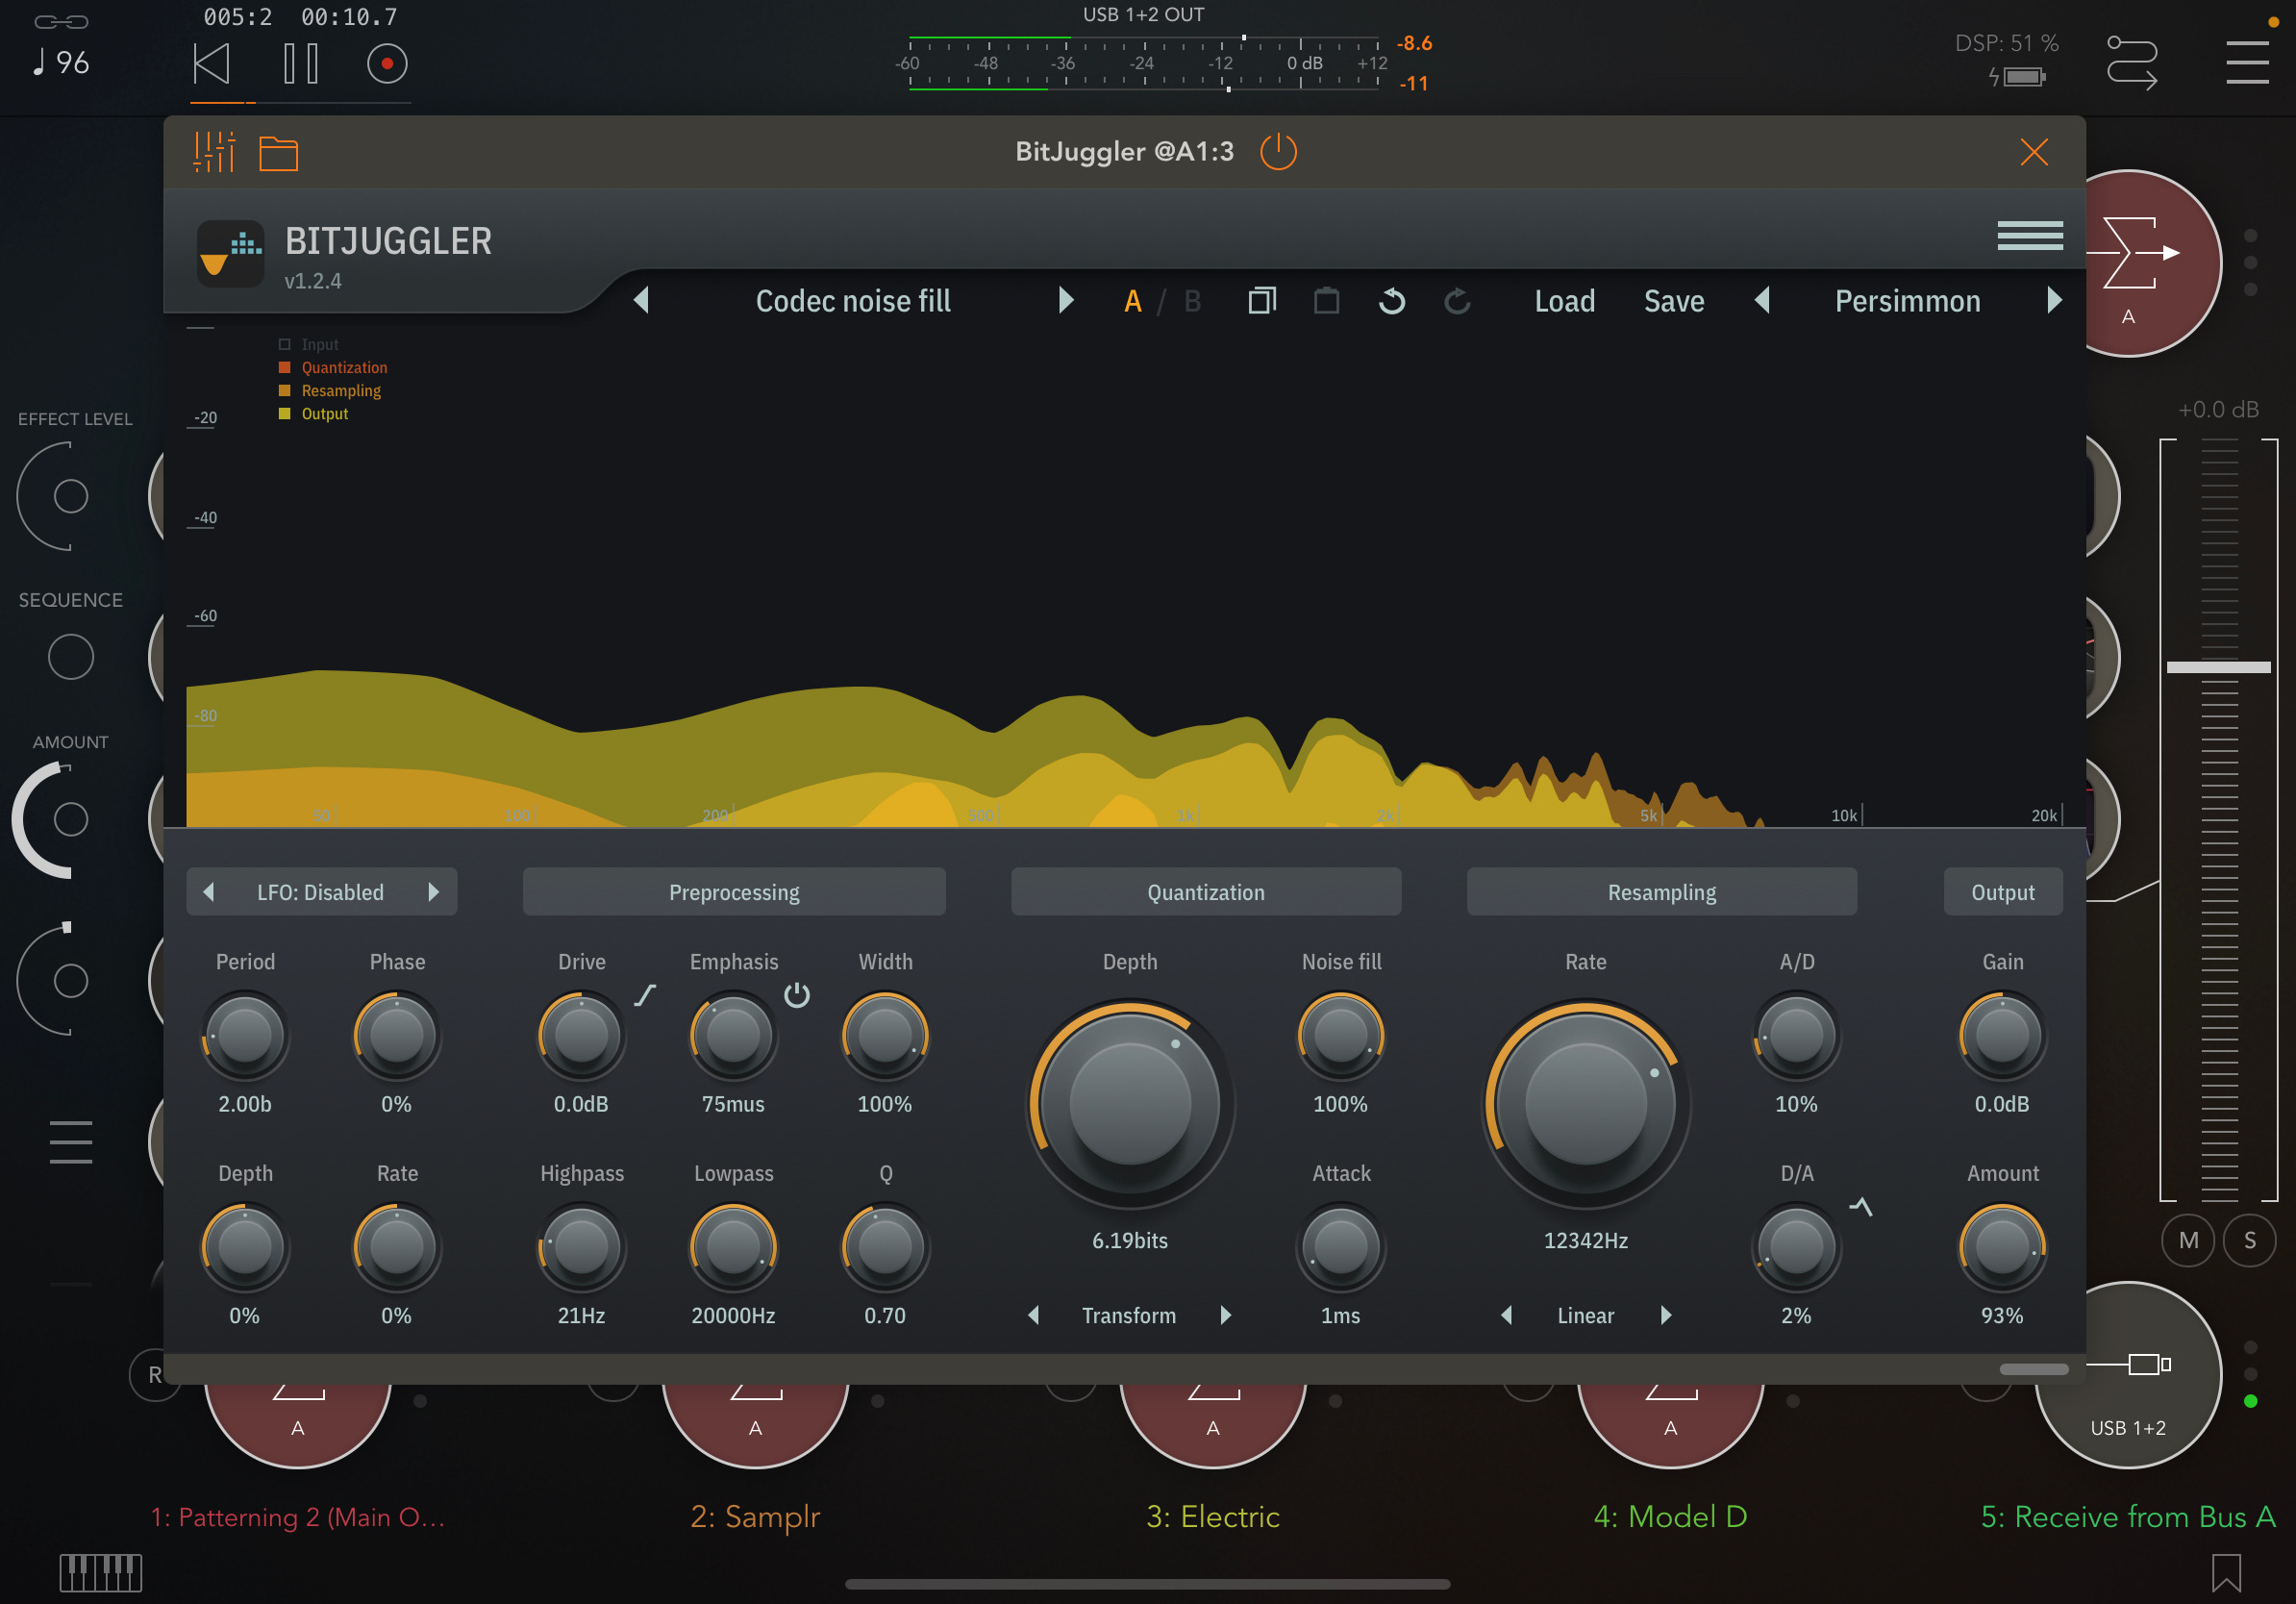Viewport: 2296px width, 1604px height.
Task: Click the routing arrows icon
Action: tap(2131, 63)
